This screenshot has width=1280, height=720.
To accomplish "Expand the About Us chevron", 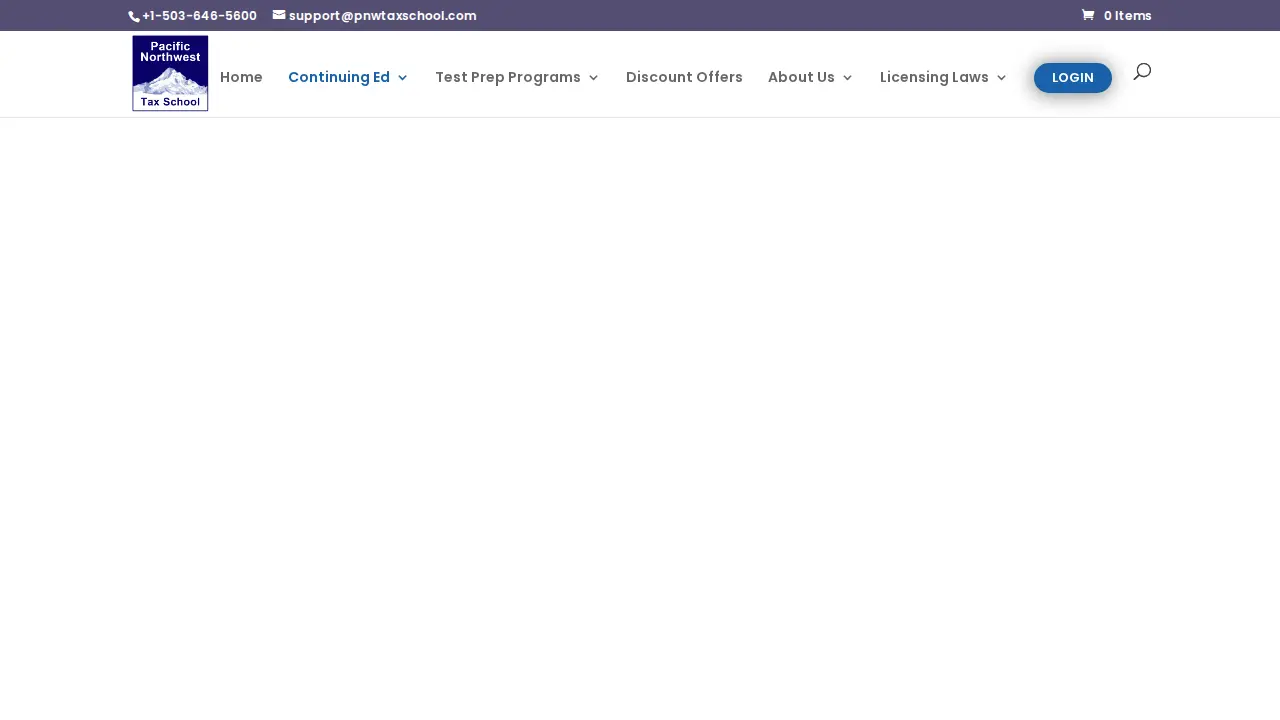I will pos(848,78).
